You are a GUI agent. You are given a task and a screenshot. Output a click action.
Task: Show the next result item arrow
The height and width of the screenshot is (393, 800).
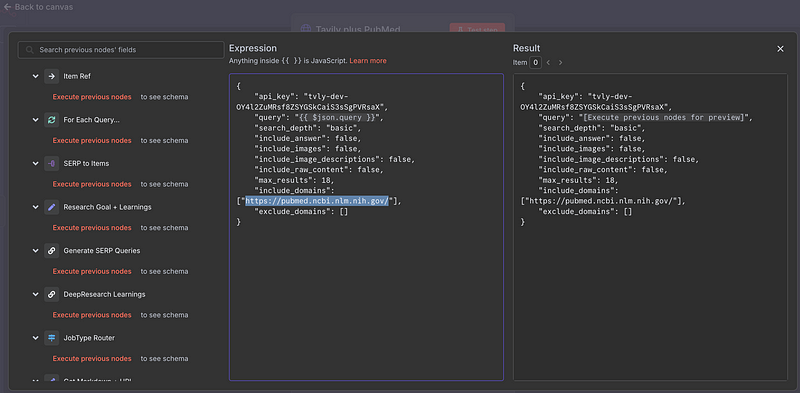(560, 63)
